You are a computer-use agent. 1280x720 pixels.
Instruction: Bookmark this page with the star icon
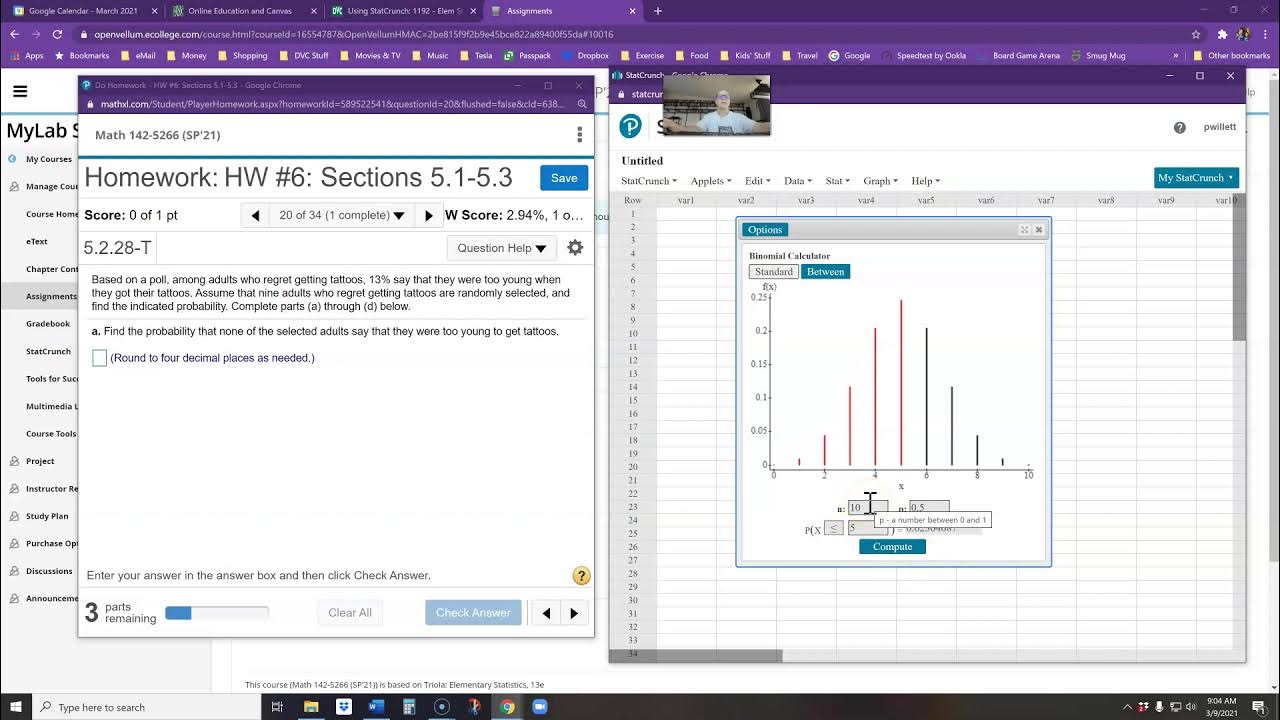pyautogui.click(x=1196, y=34)
